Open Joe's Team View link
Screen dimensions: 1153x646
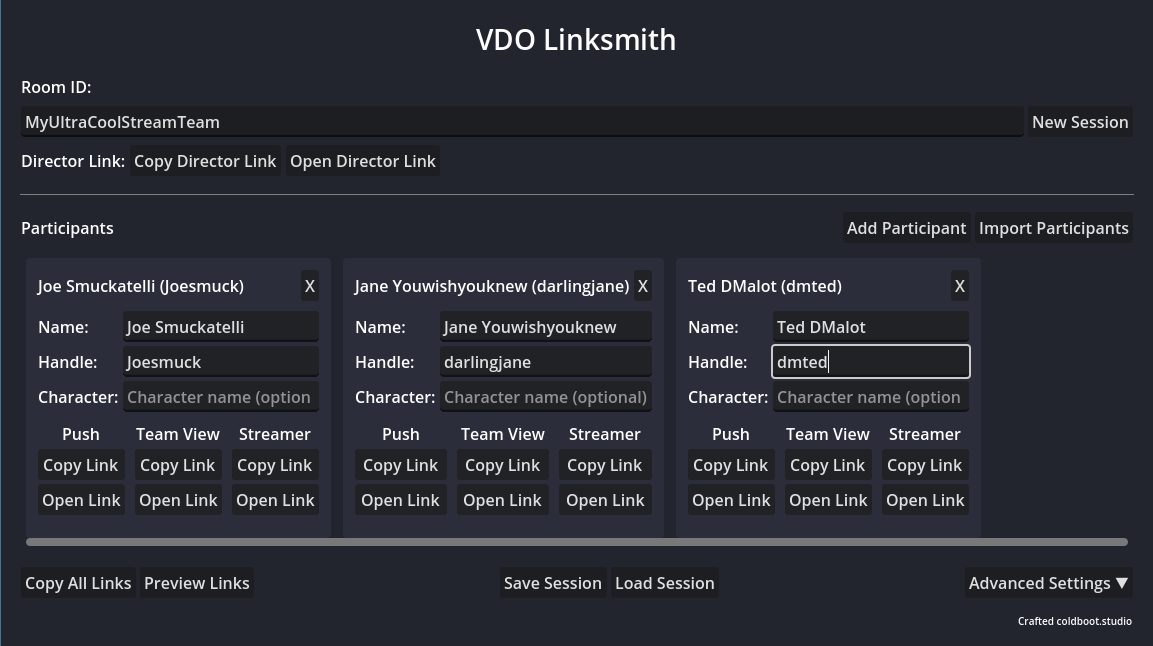click(178, 500)
